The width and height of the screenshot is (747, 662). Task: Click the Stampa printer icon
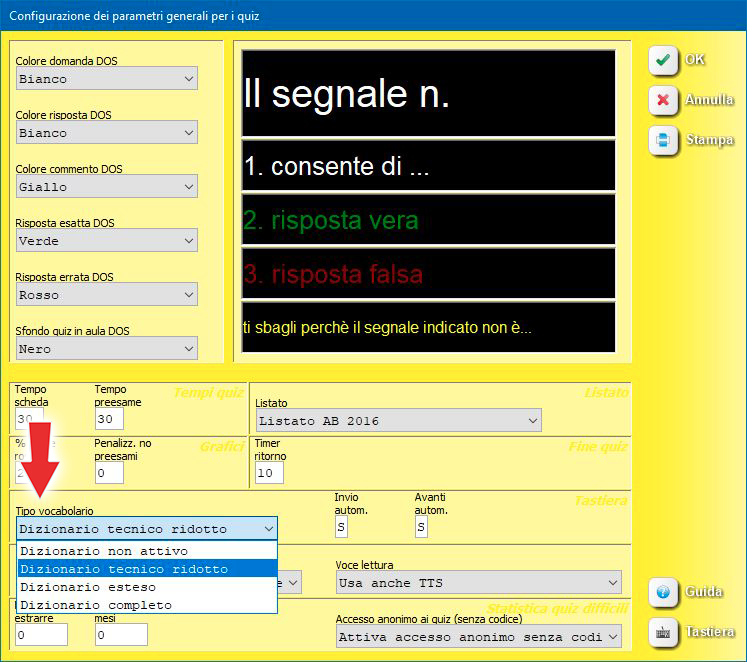pyautogui.click(x=662, y=140)
